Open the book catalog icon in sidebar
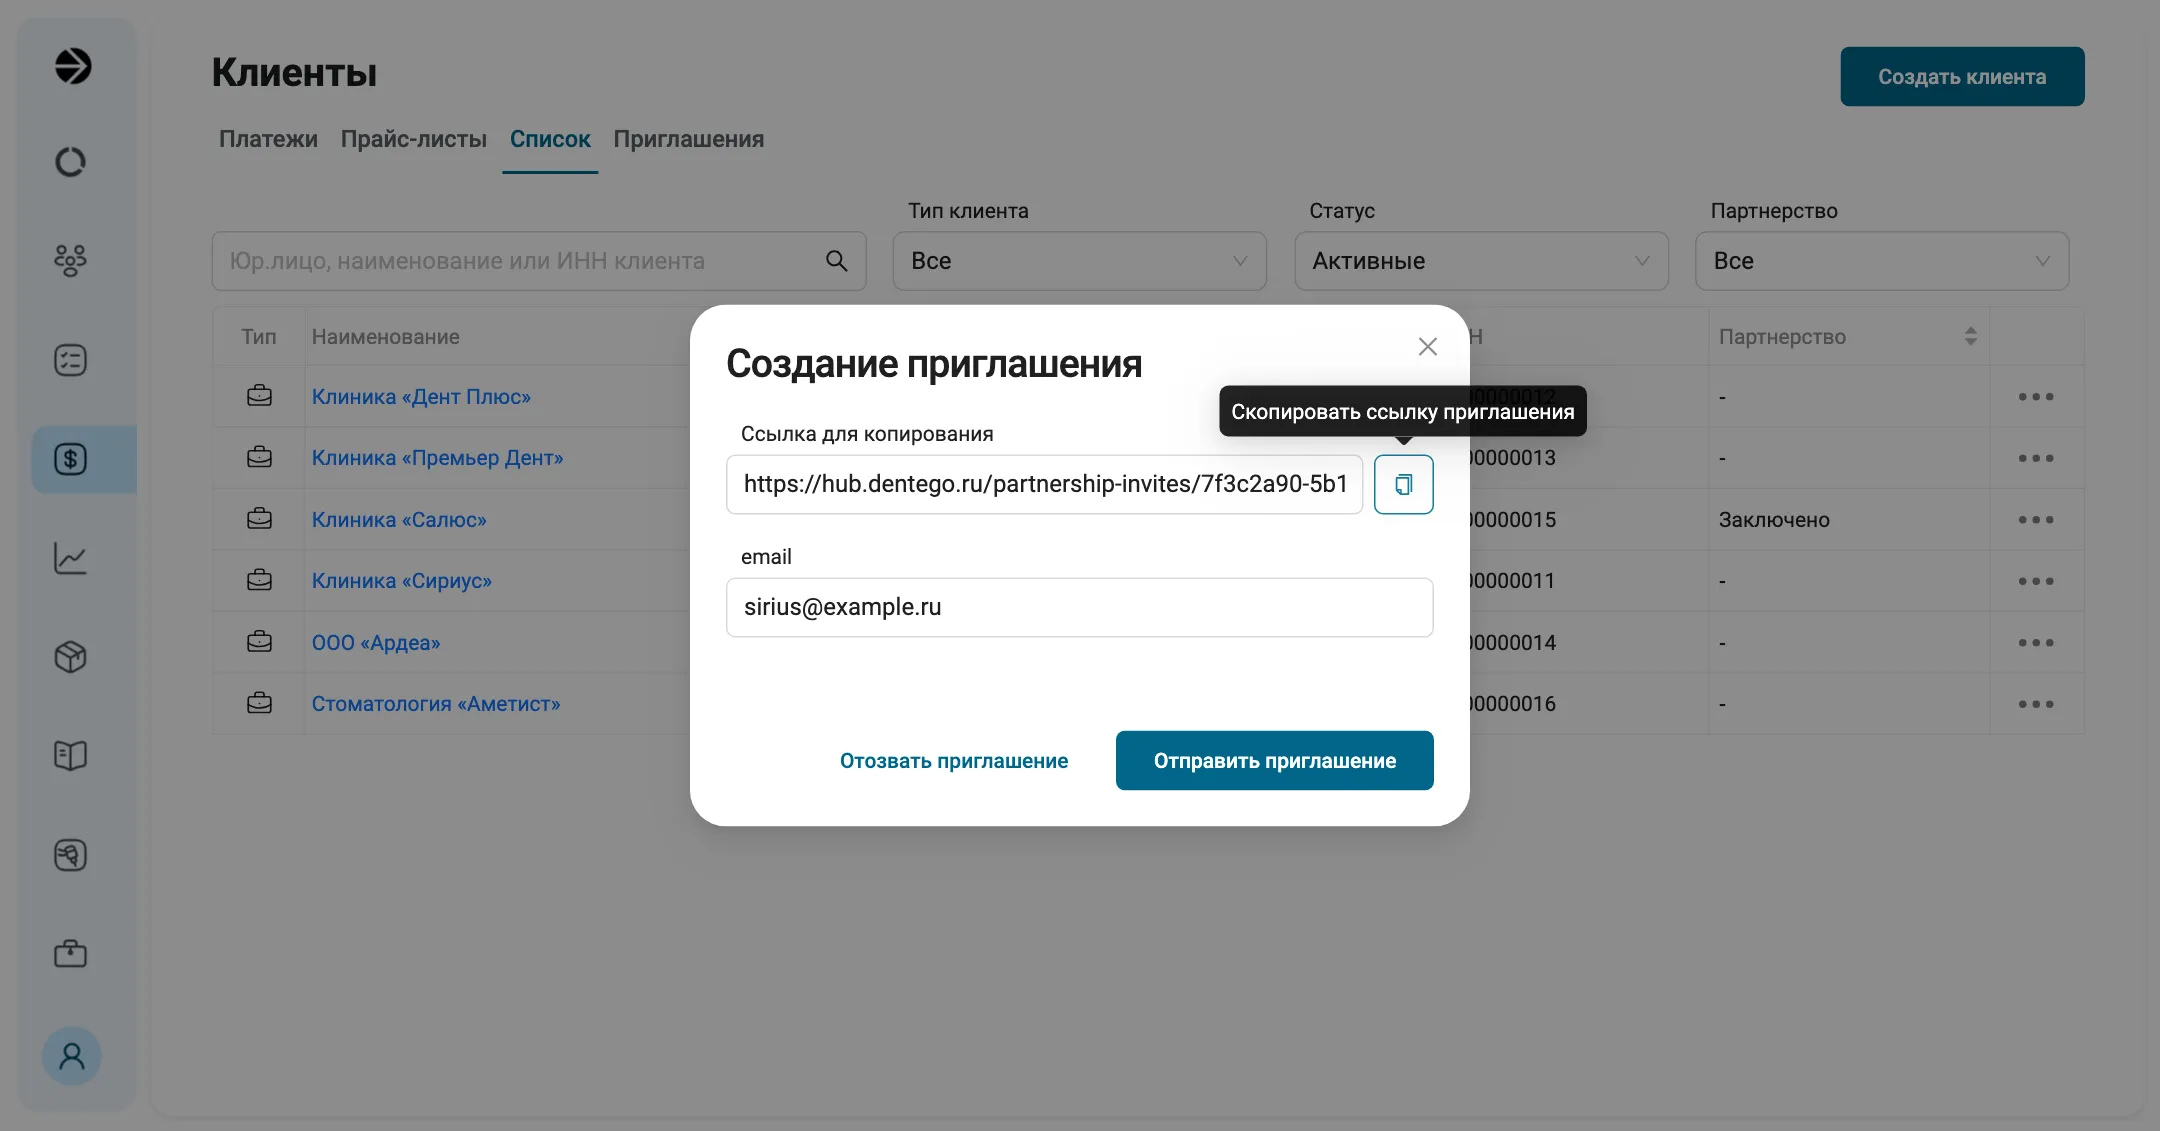 (70, 755)
